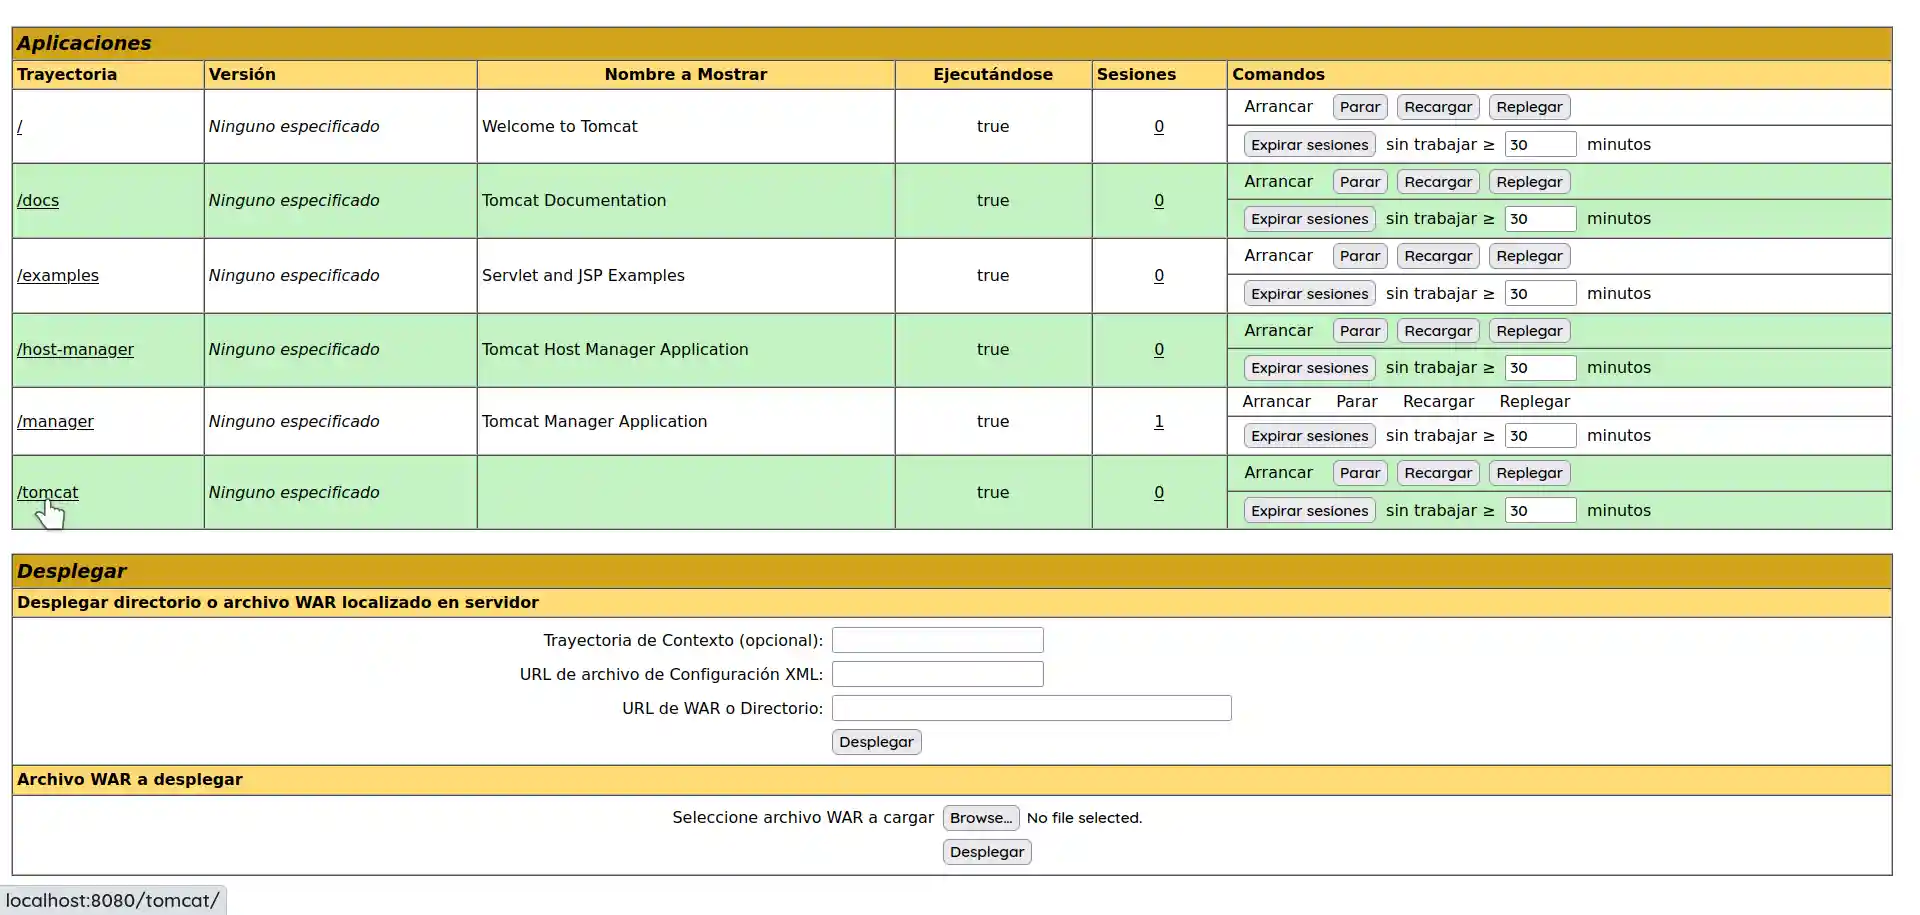Stop the /docs application with Parar

click(1359, 182)
